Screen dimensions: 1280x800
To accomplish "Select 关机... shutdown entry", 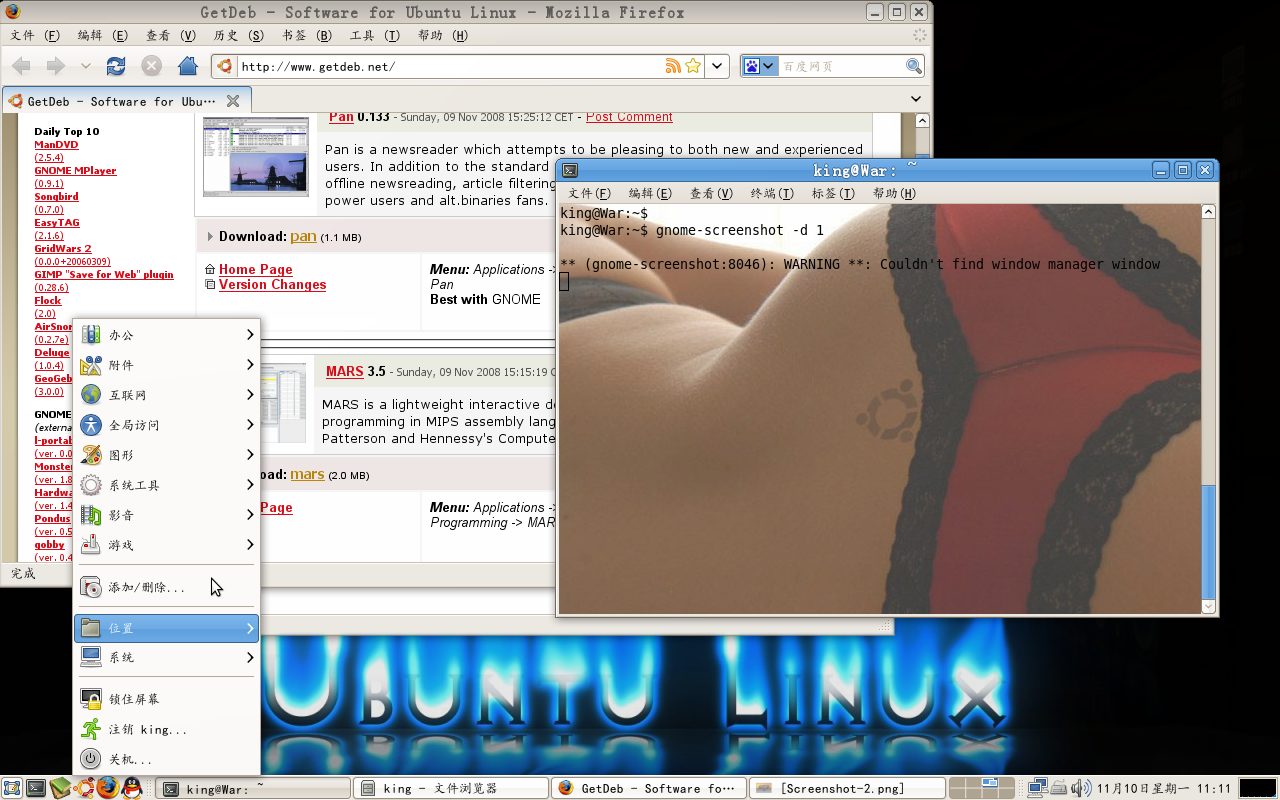I will [x=168, y=759].
